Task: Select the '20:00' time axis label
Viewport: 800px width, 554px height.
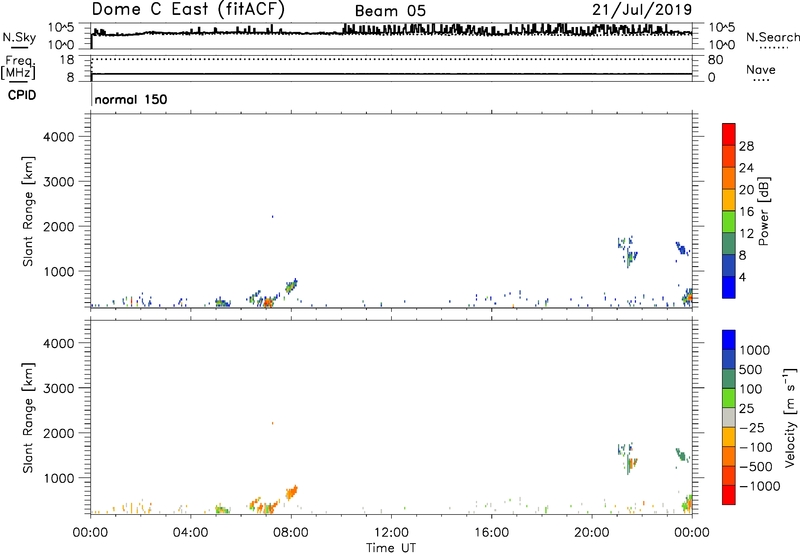Action: [x=592, y=533]
